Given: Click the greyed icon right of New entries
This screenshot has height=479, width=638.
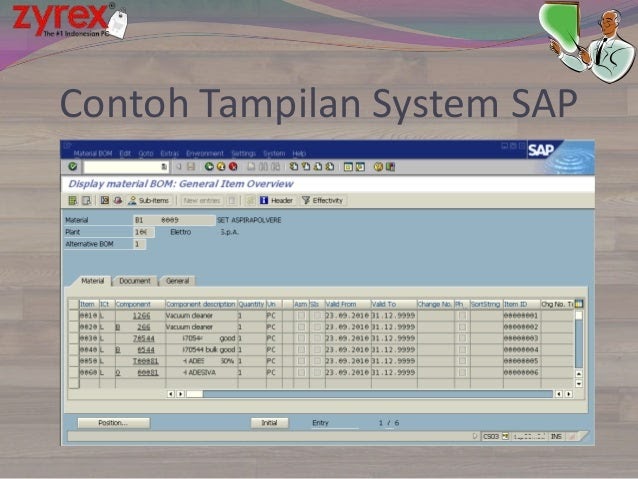Looking at the screenshot, I should coord(232,200).
